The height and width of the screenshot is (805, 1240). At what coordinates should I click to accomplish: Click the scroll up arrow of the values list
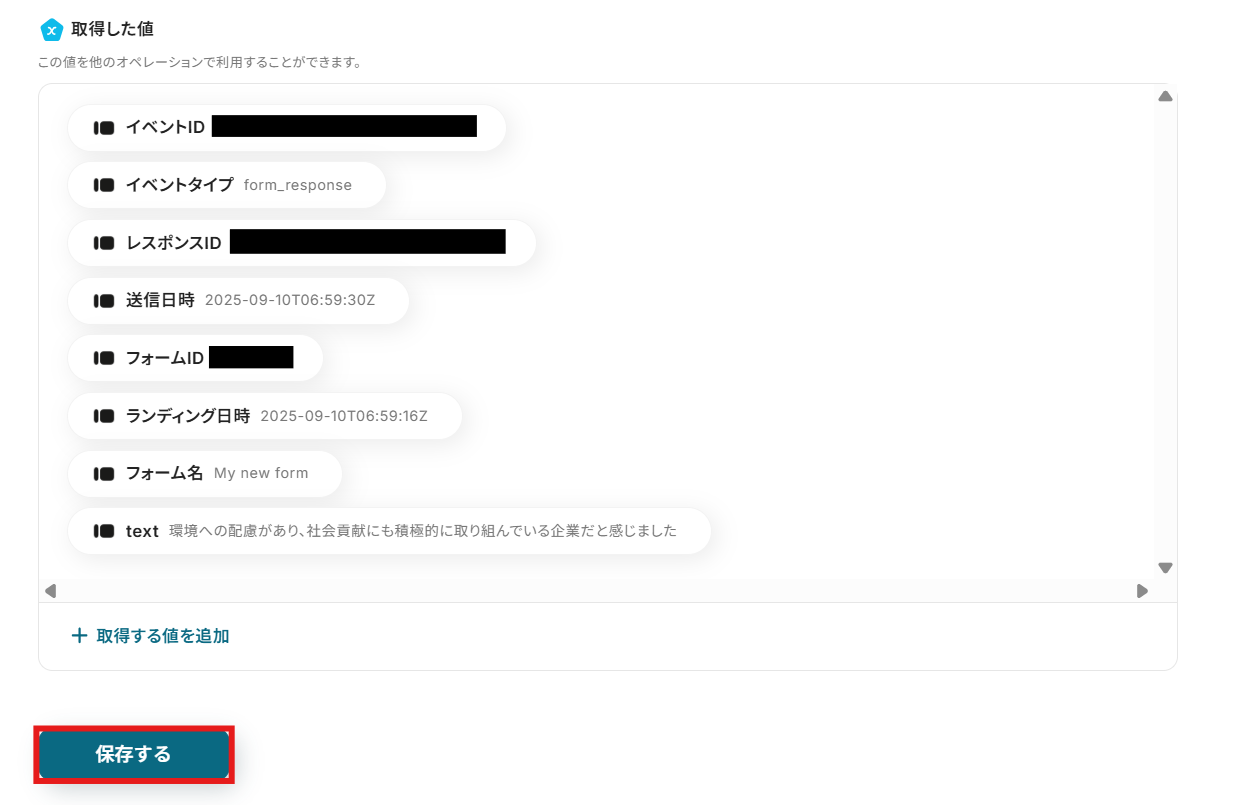(1165, 96)
